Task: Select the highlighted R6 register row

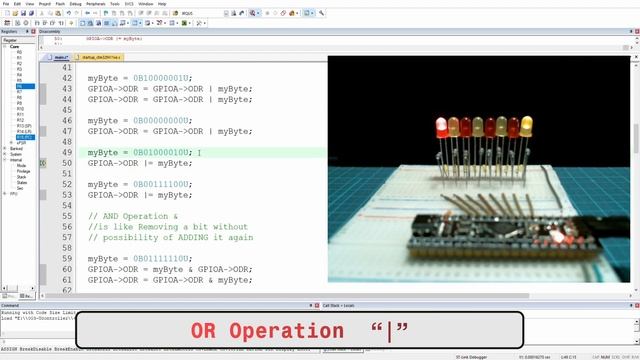Action: tap(25, 86)
